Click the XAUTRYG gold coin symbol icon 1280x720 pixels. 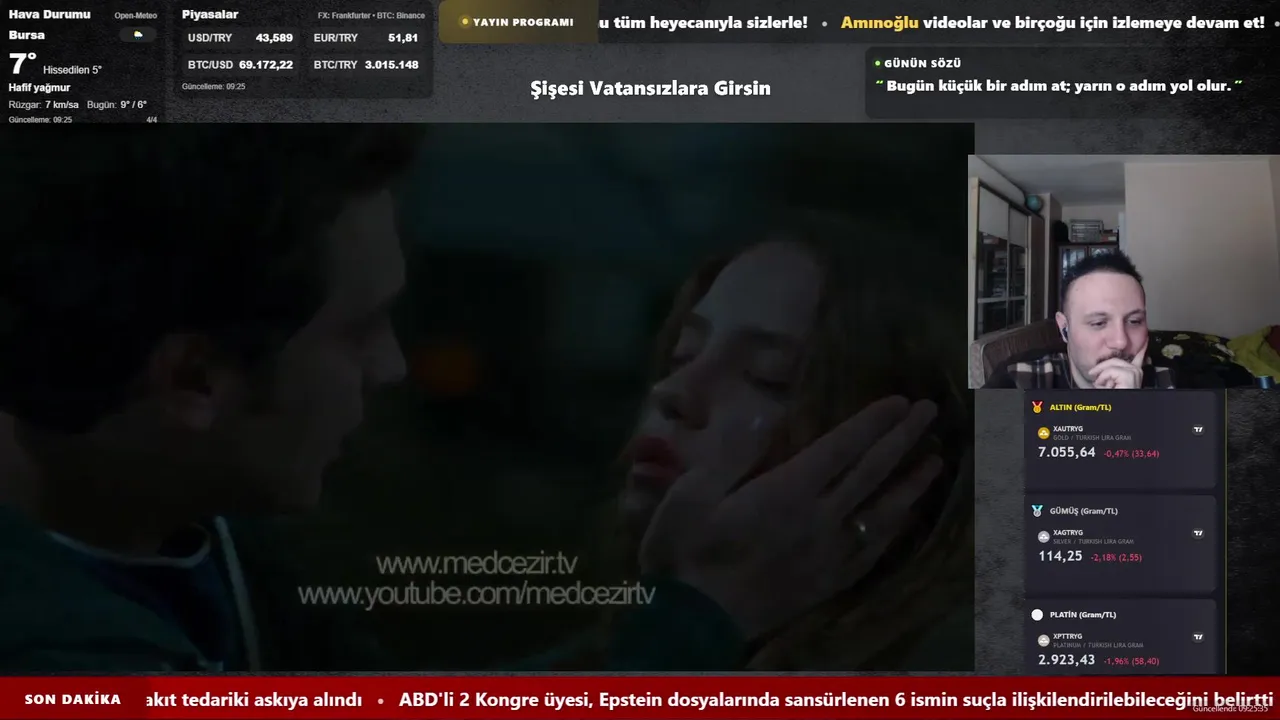[x=1044, y=433]
